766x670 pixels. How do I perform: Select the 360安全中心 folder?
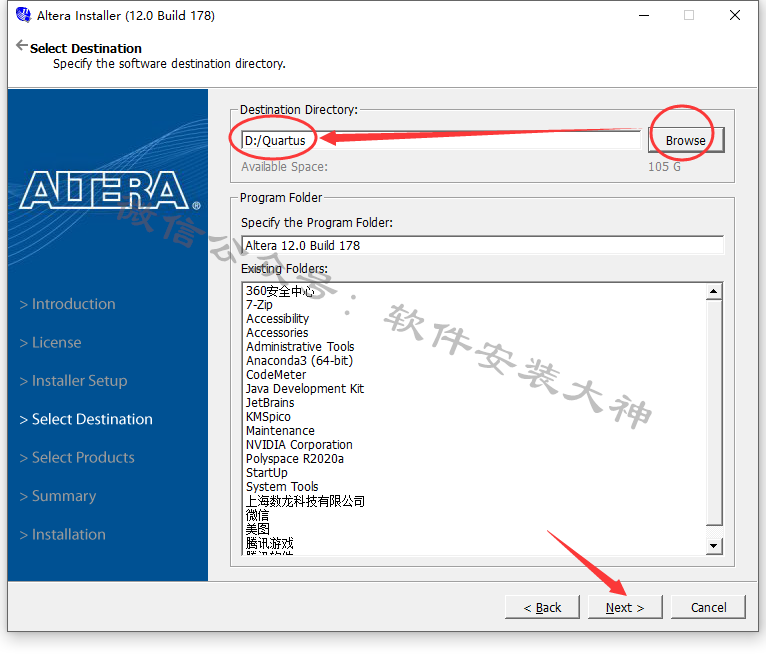(280, 291)
